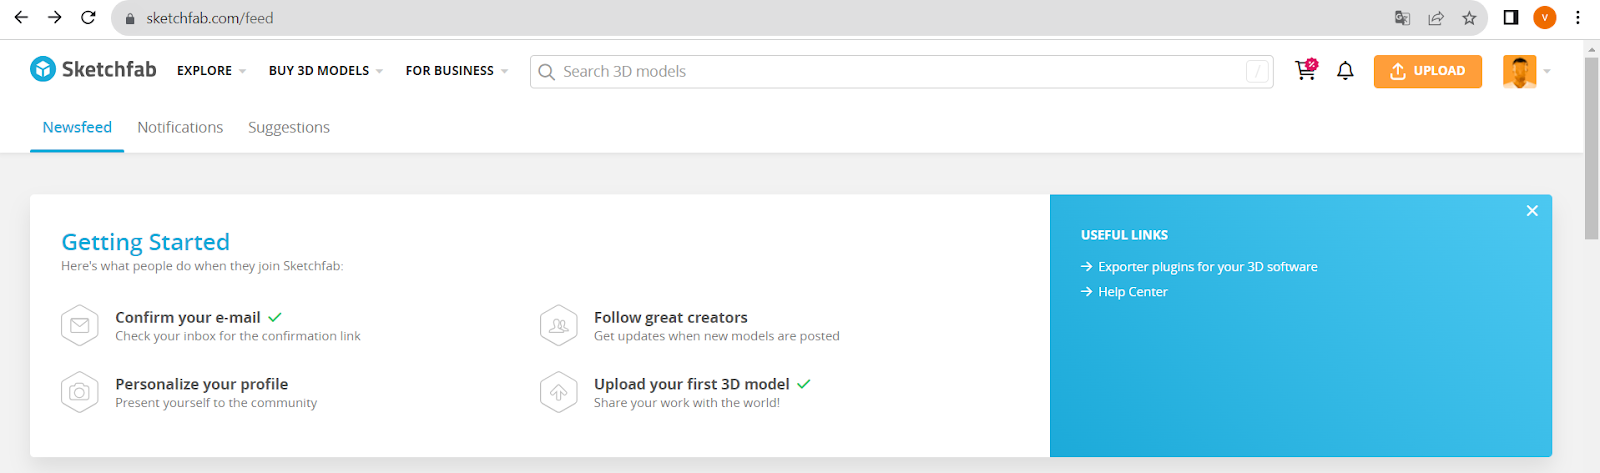Click the Getting Started heading
This screenshot has height=473, width=1600.
(146, 242)
